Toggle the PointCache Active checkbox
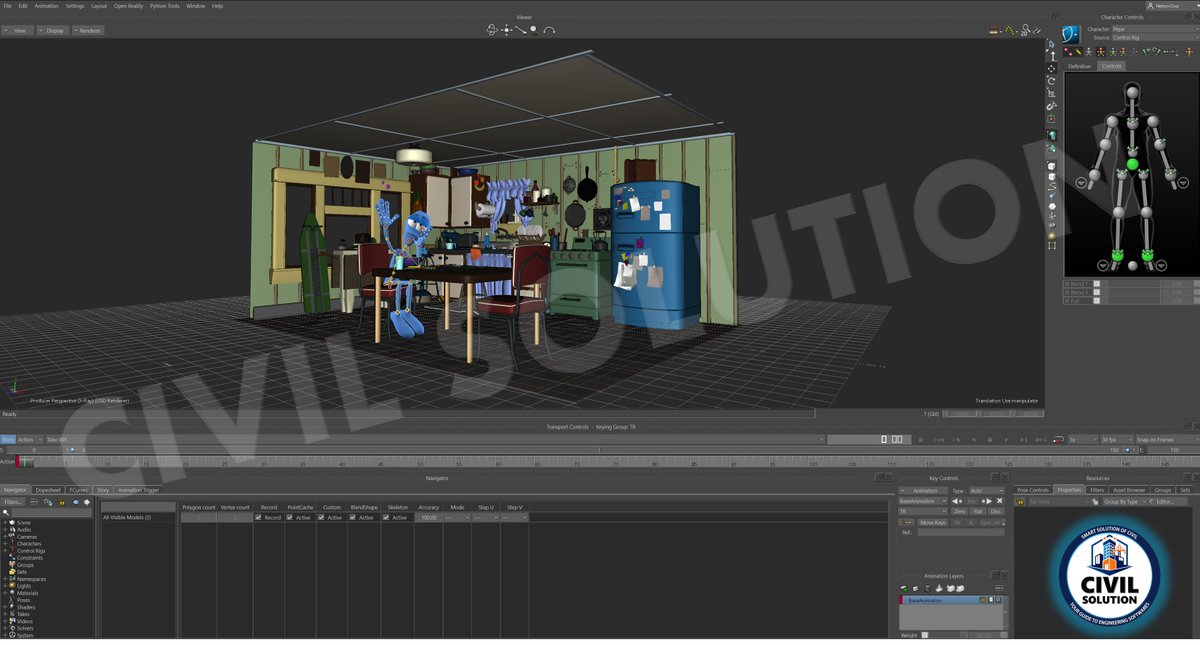 290,518
